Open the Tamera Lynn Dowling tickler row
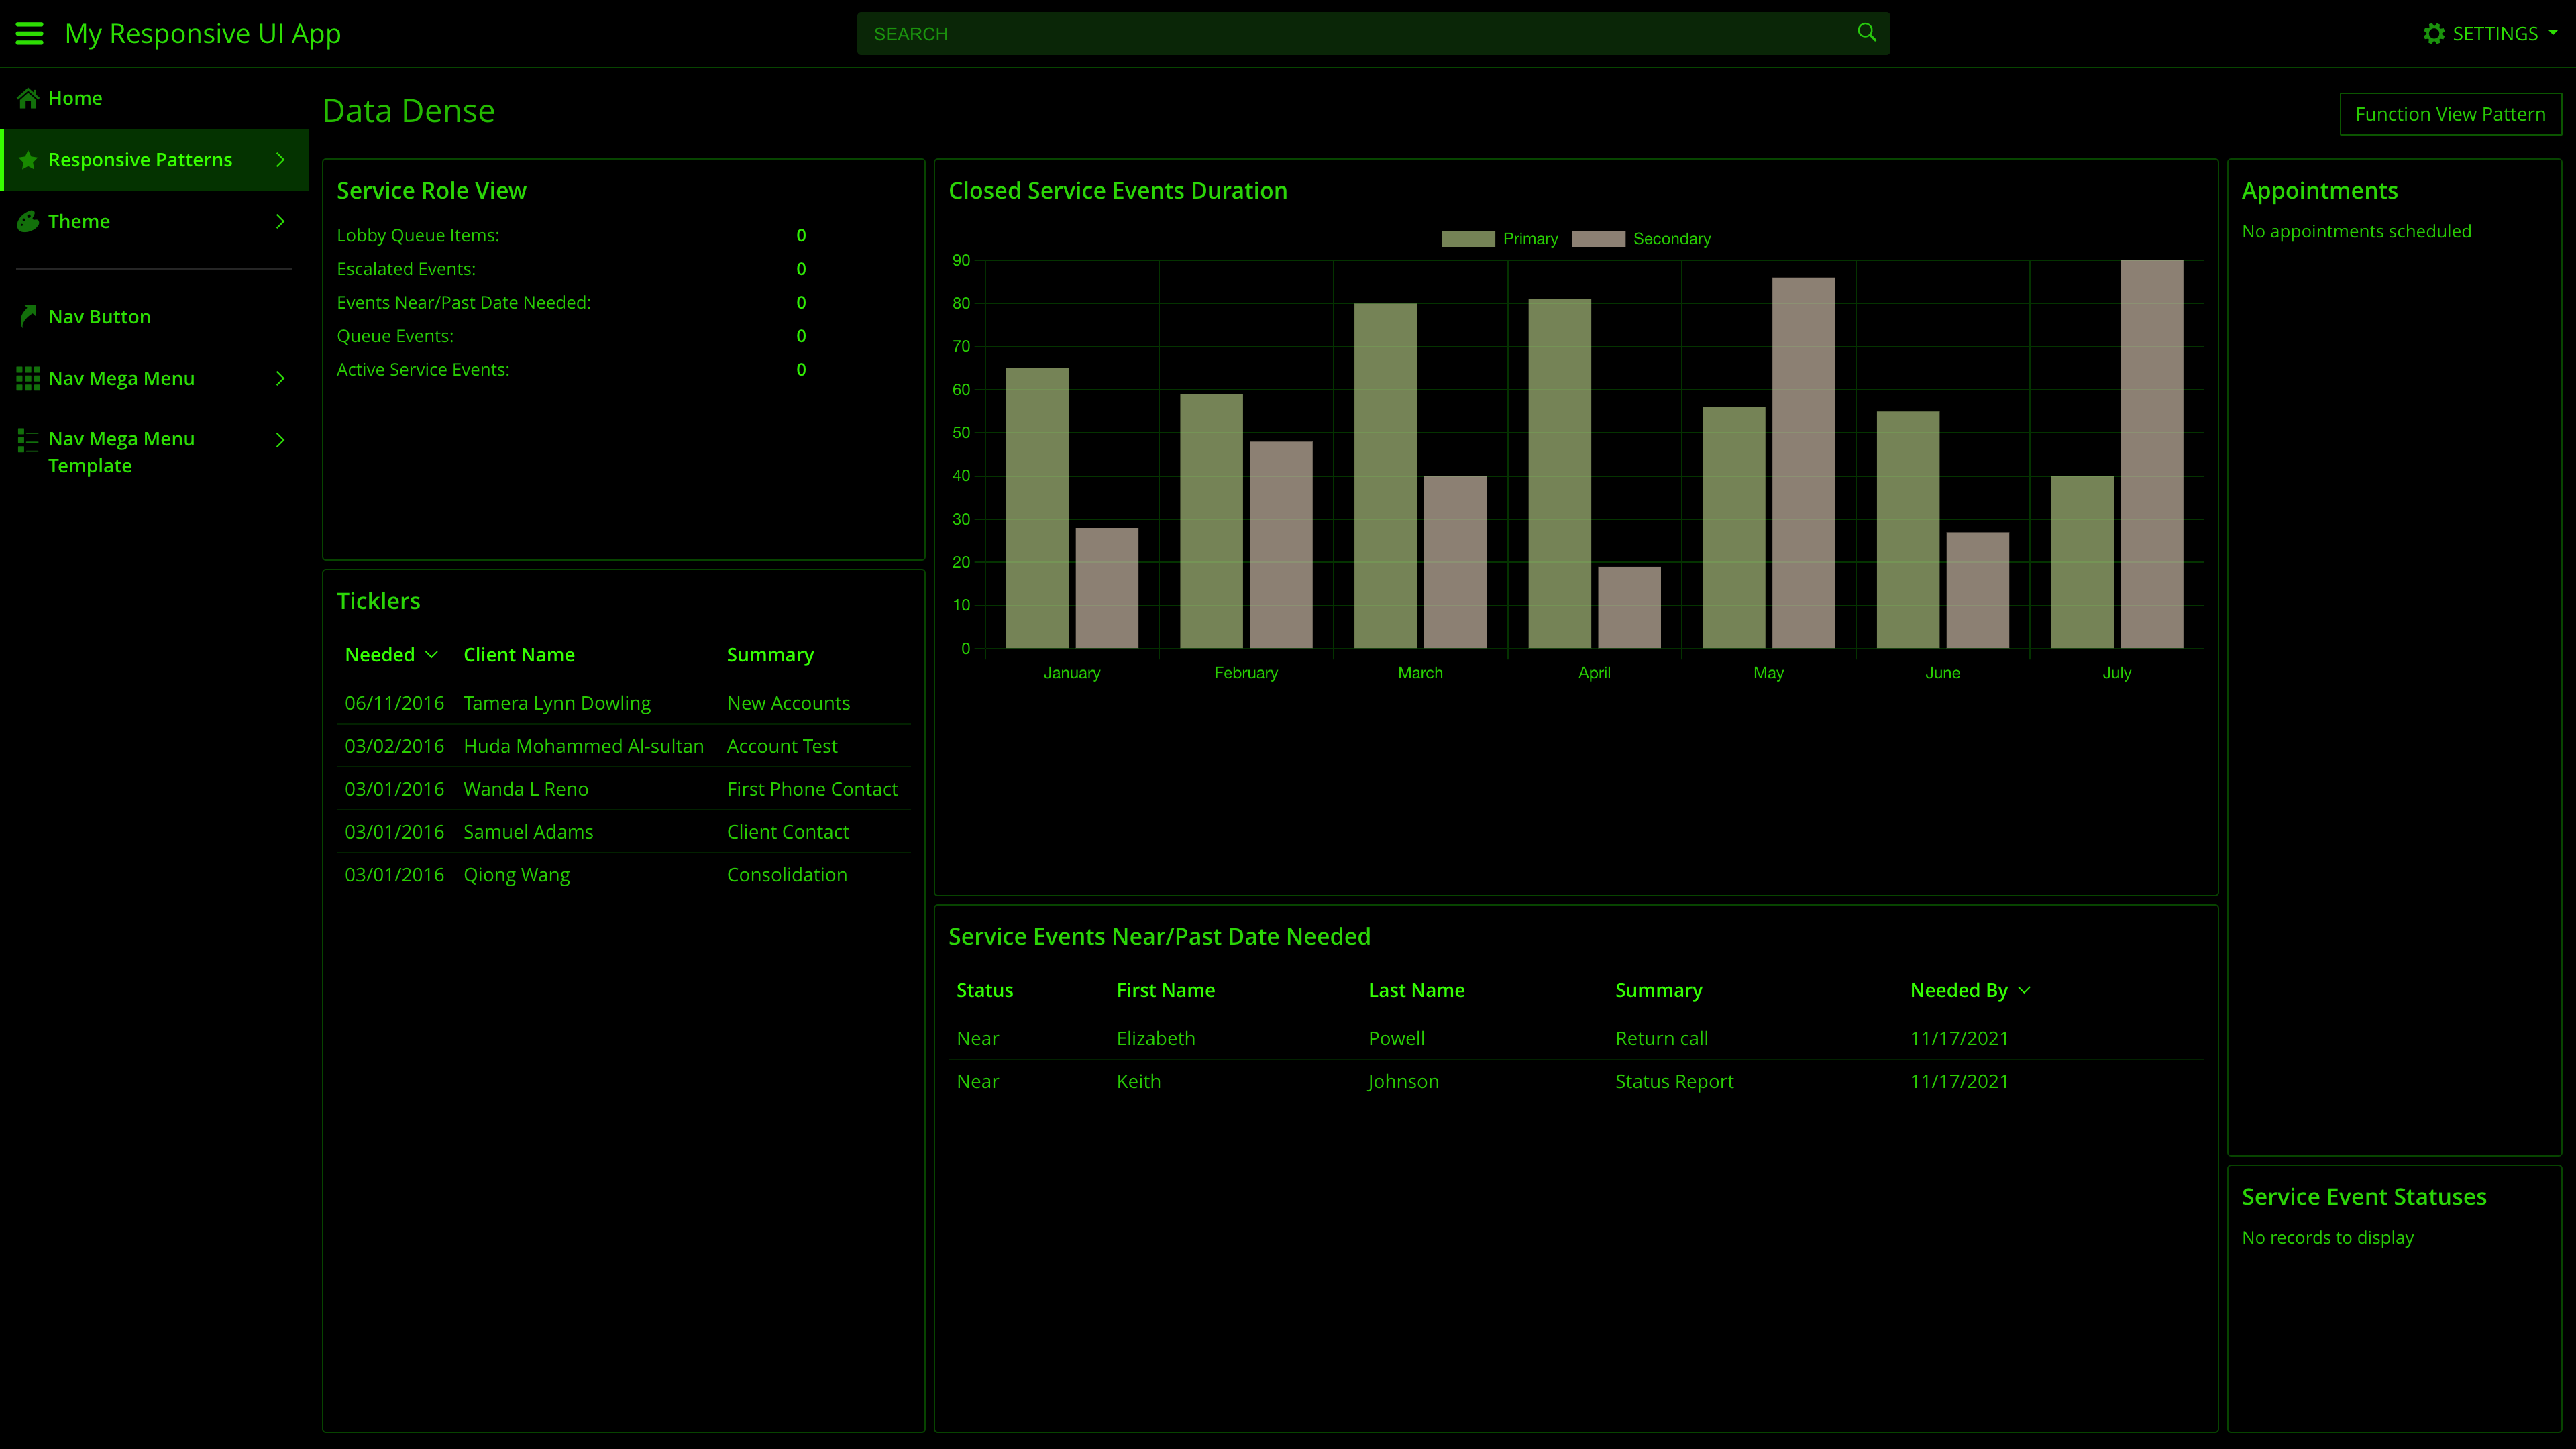 [x=557, y=703]
